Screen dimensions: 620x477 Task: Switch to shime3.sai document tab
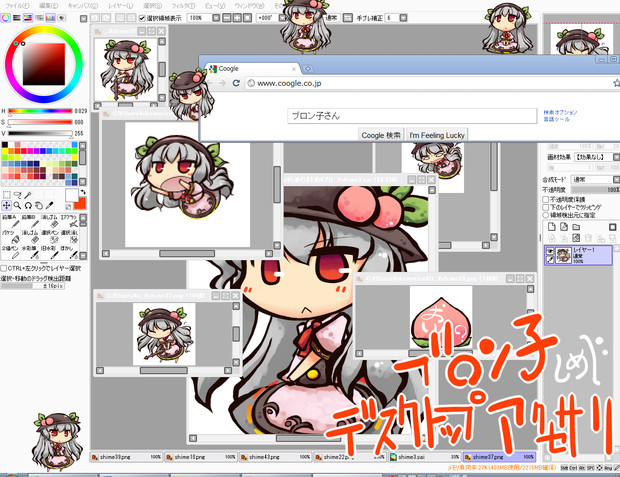(425, 457)
